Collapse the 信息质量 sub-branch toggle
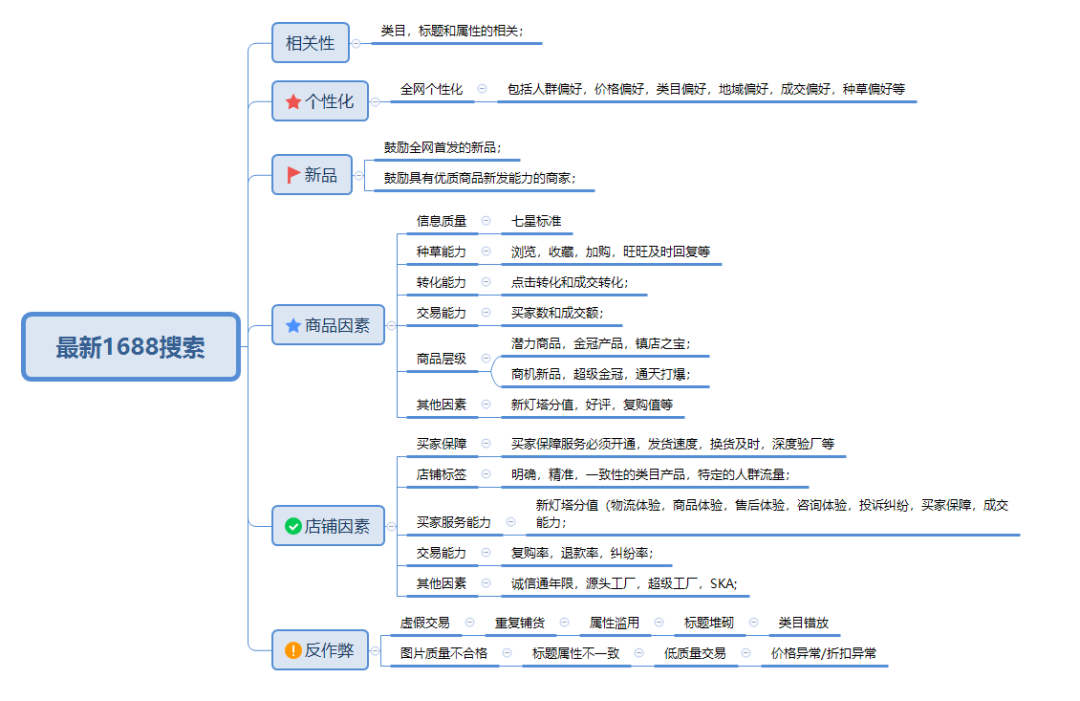The height and width of the screenshot is (701, 1080). tap(486, 220)
